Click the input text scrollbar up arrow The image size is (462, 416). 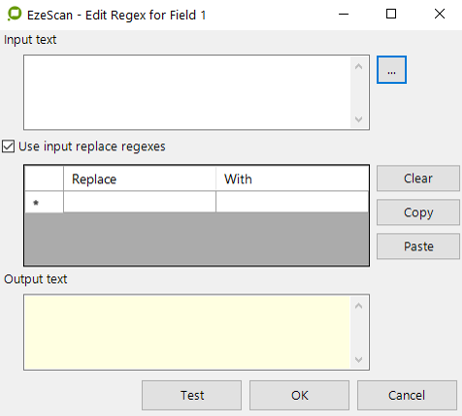[359, 67]
